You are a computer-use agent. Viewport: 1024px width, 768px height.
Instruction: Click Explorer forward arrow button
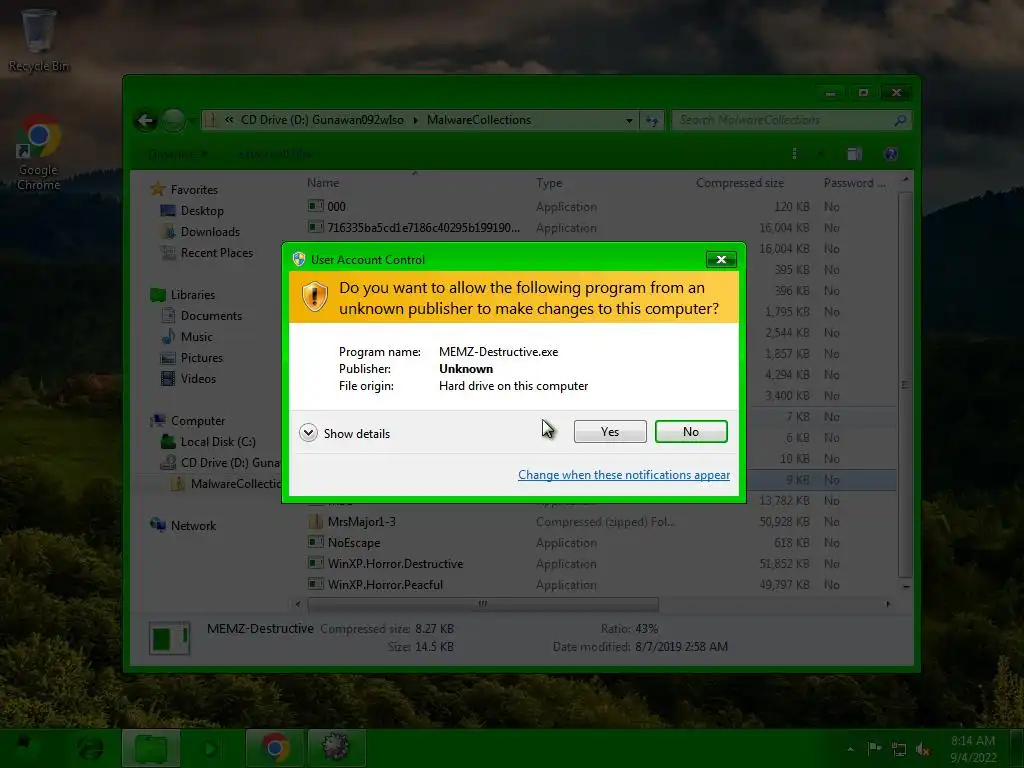(x=173, y=121)
